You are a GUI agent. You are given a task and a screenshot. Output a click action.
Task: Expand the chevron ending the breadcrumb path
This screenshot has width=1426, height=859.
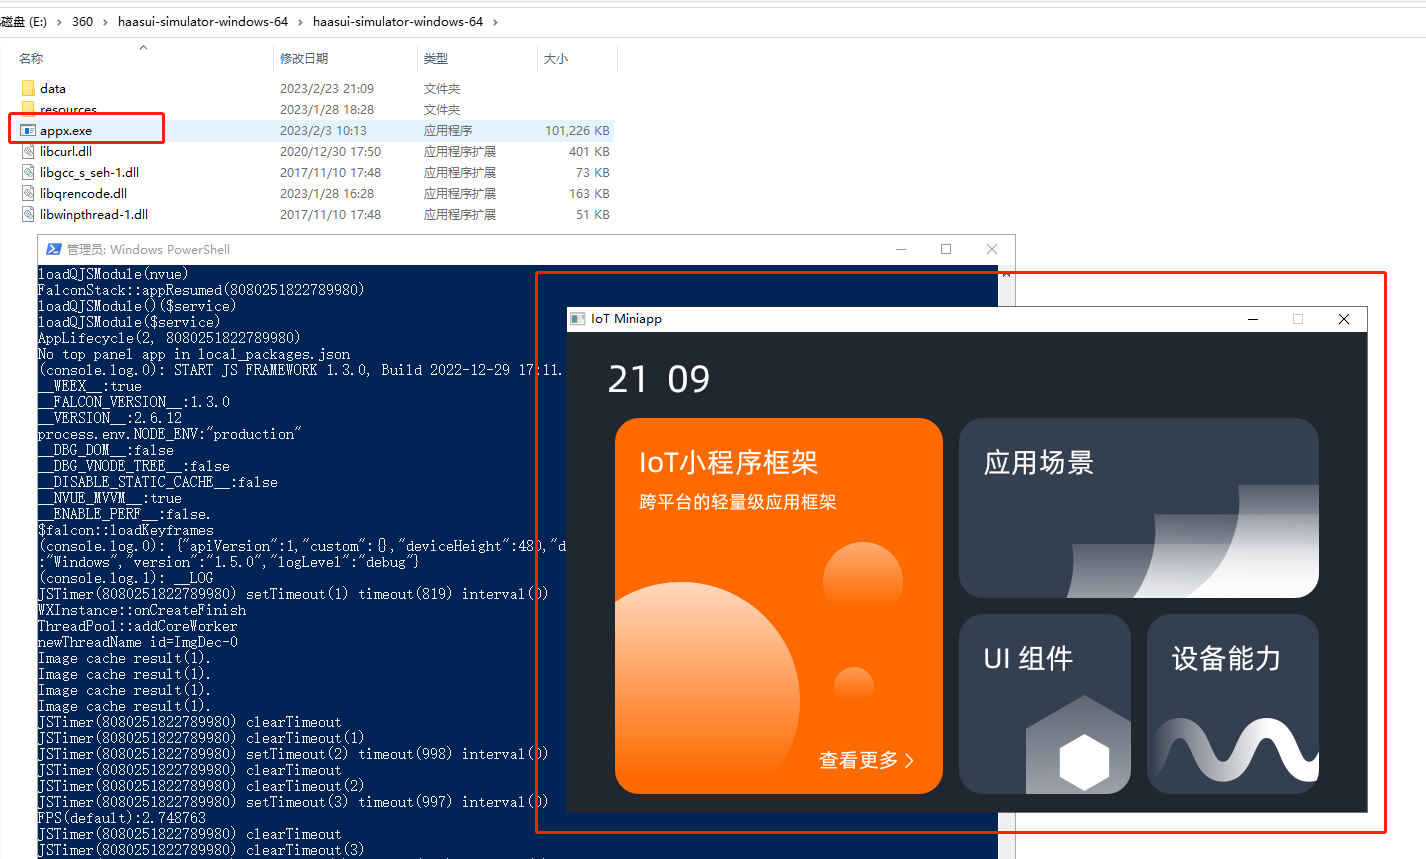coord(495,21)
